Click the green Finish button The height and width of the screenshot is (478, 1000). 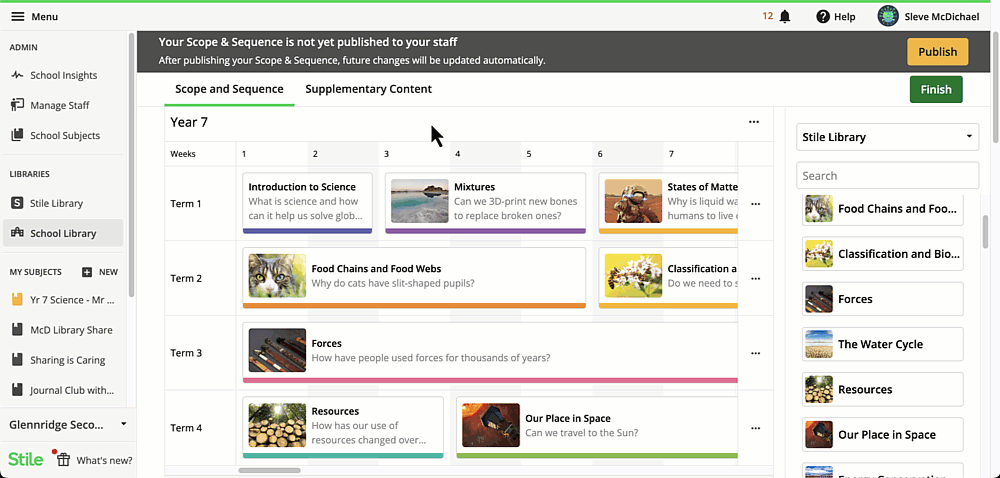coord(936,89)
